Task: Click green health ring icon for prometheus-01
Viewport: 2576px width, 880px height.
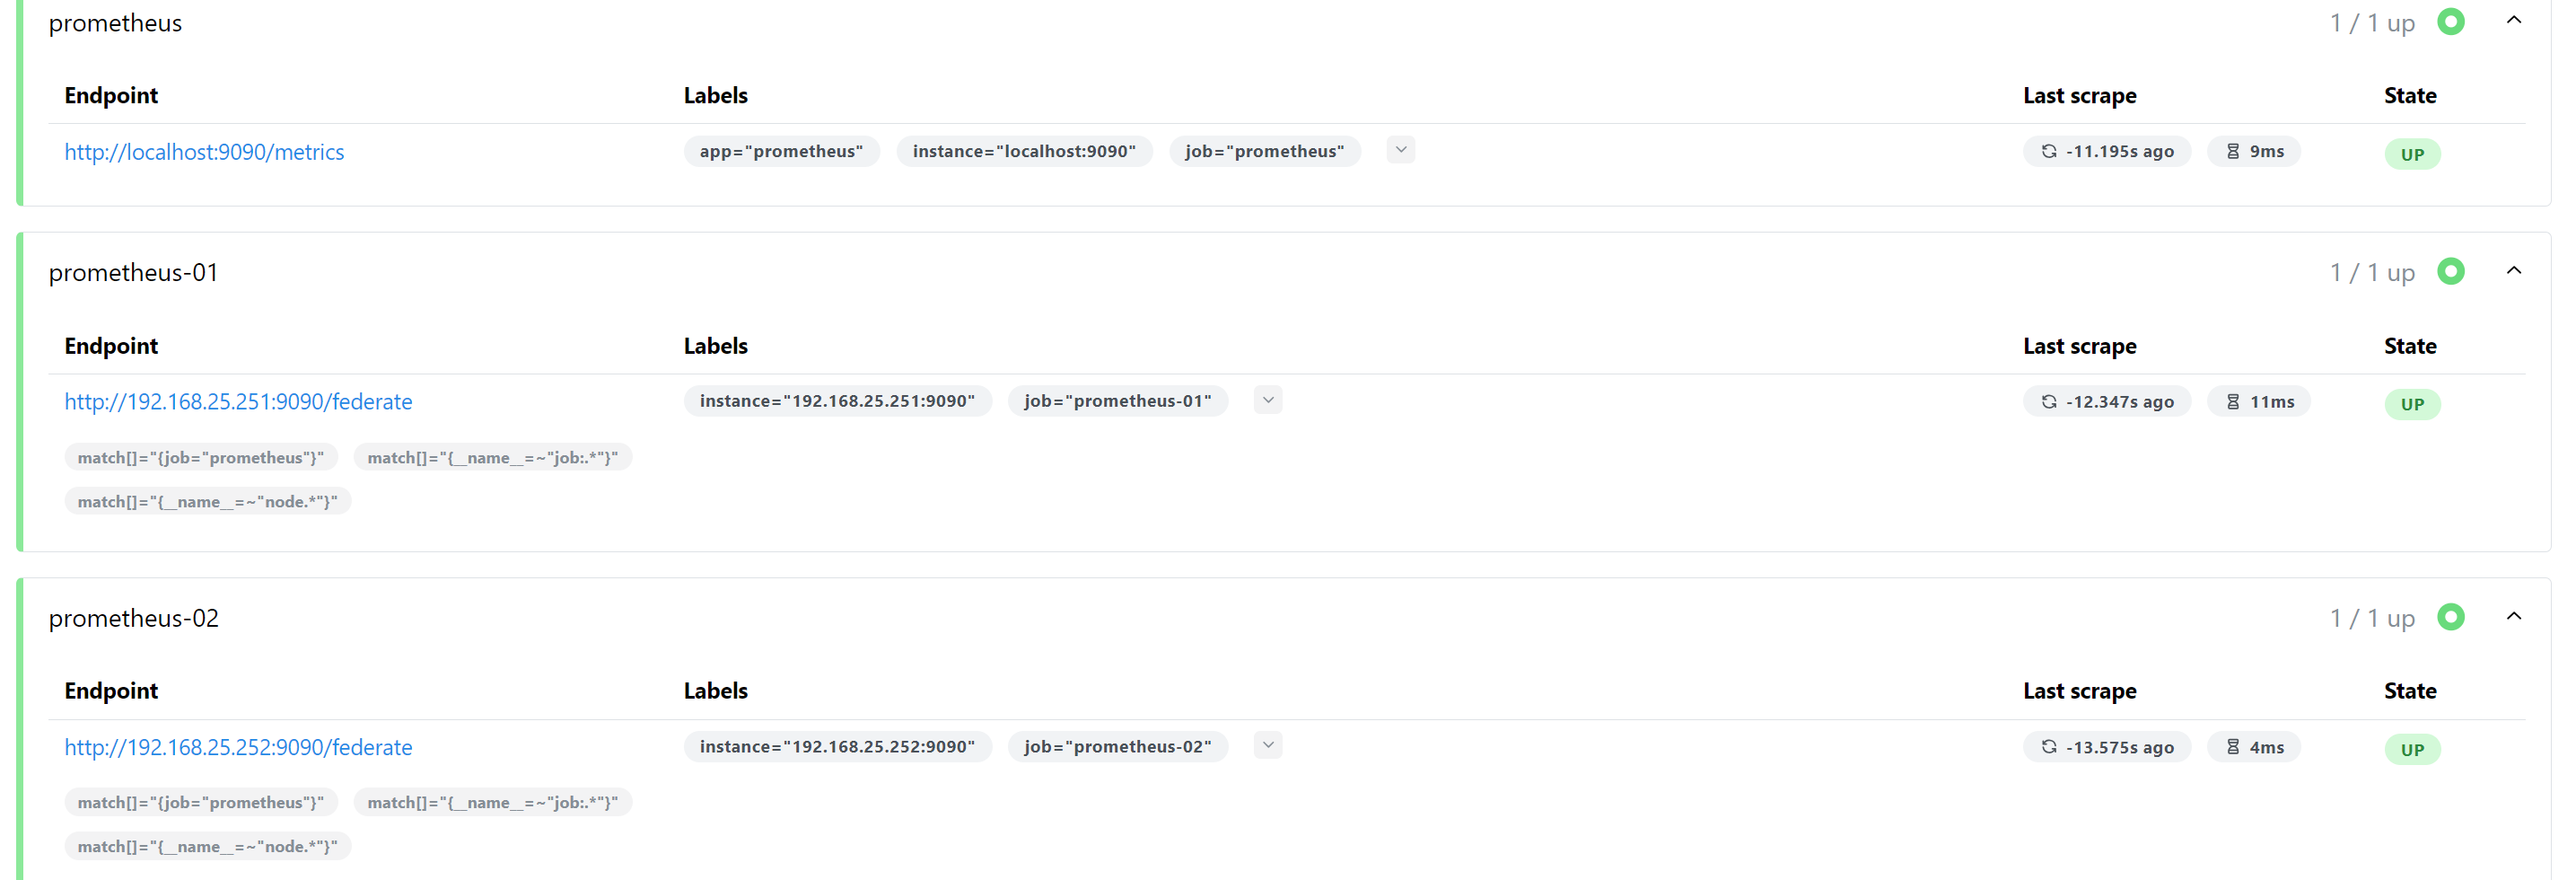Action: pyautogui.click(x=2451, y=271)
